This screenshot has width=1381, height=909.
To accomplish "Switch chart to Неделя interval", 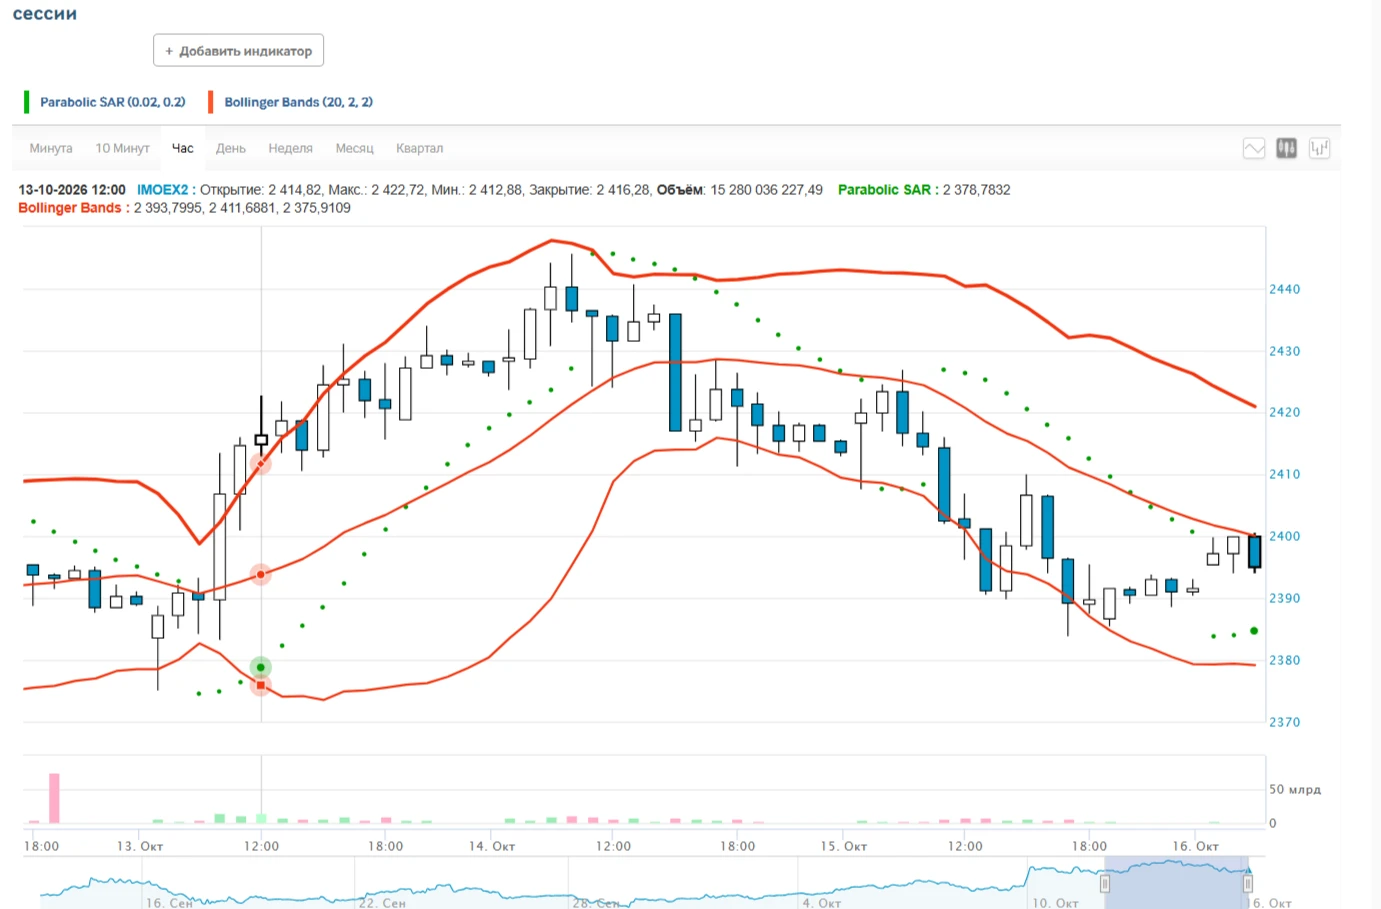I will pos(290,148).
